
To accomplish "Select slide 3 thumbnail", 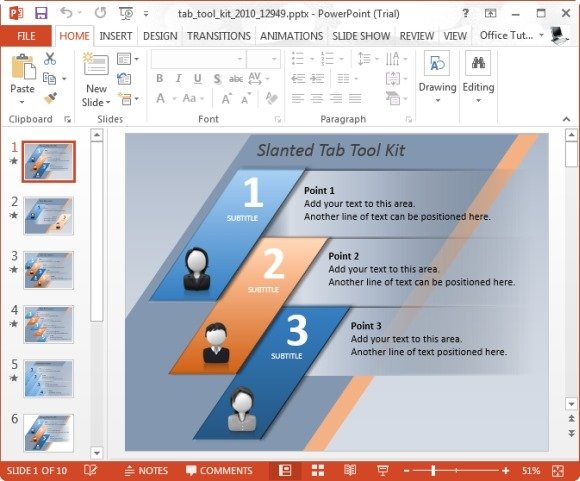I will pos(48,270).
